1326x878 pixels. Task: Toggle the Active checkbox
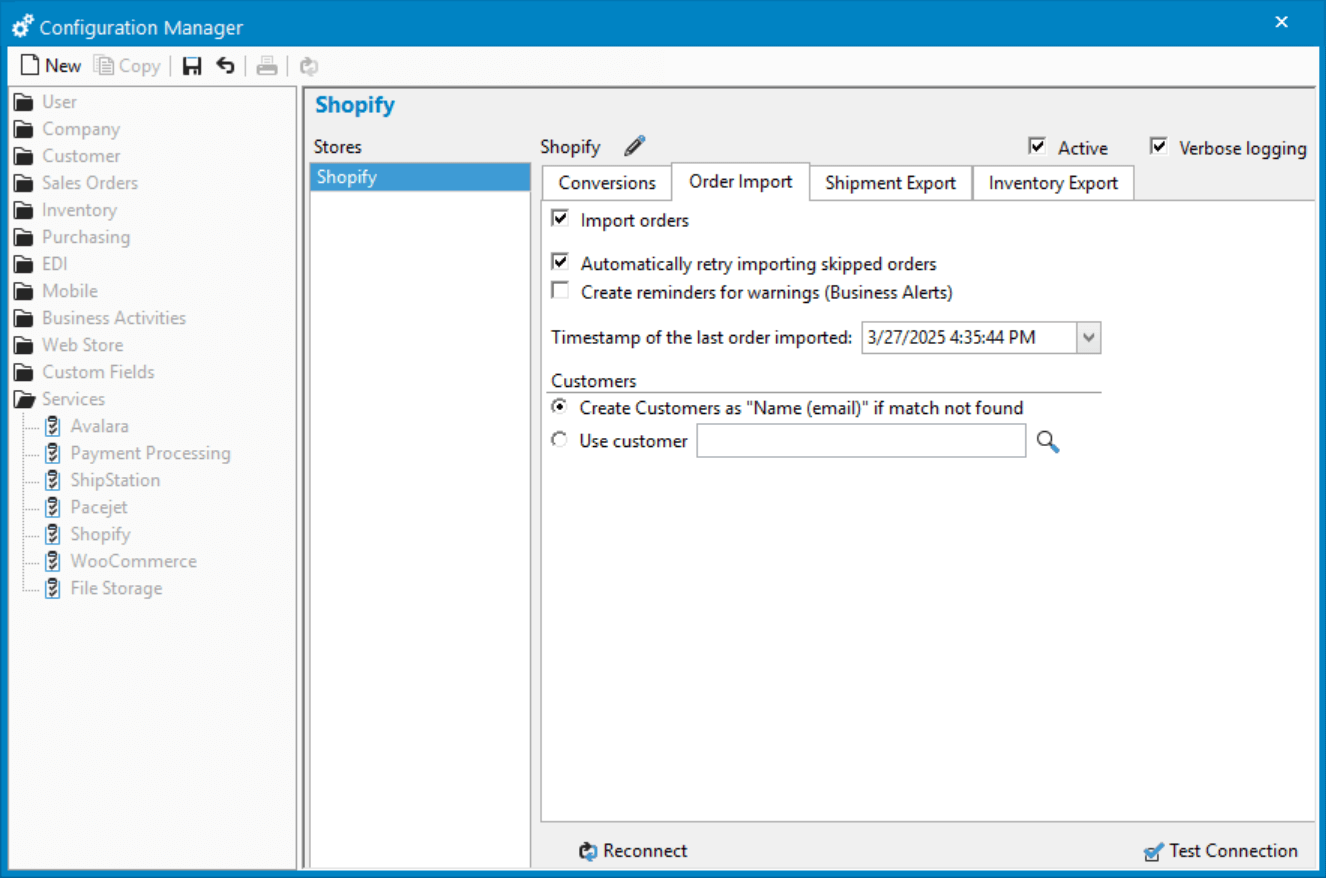tap(1037, 146)
